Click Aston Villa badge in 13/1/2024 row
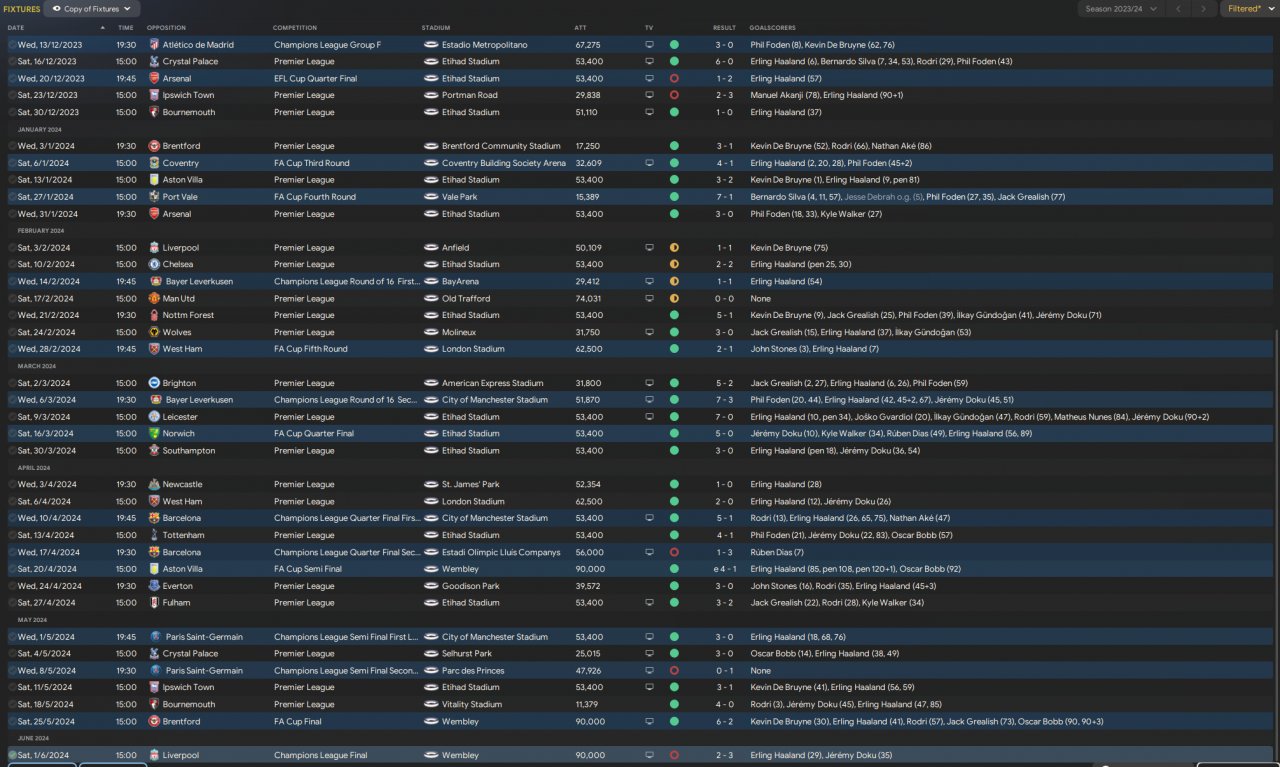This screenshot has height=767, width=1280. [154, 180]
